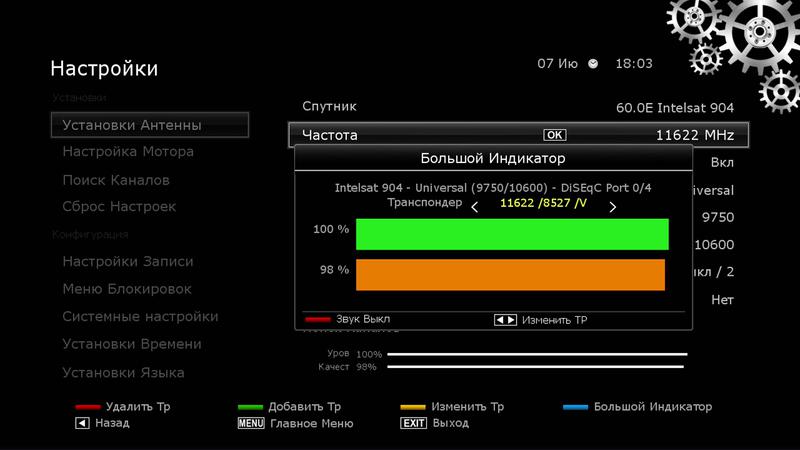The height and width of the screenshot is (450, 800).
Task: Click the Изменить ТР arrows in popup
Action: pos(506,320)
